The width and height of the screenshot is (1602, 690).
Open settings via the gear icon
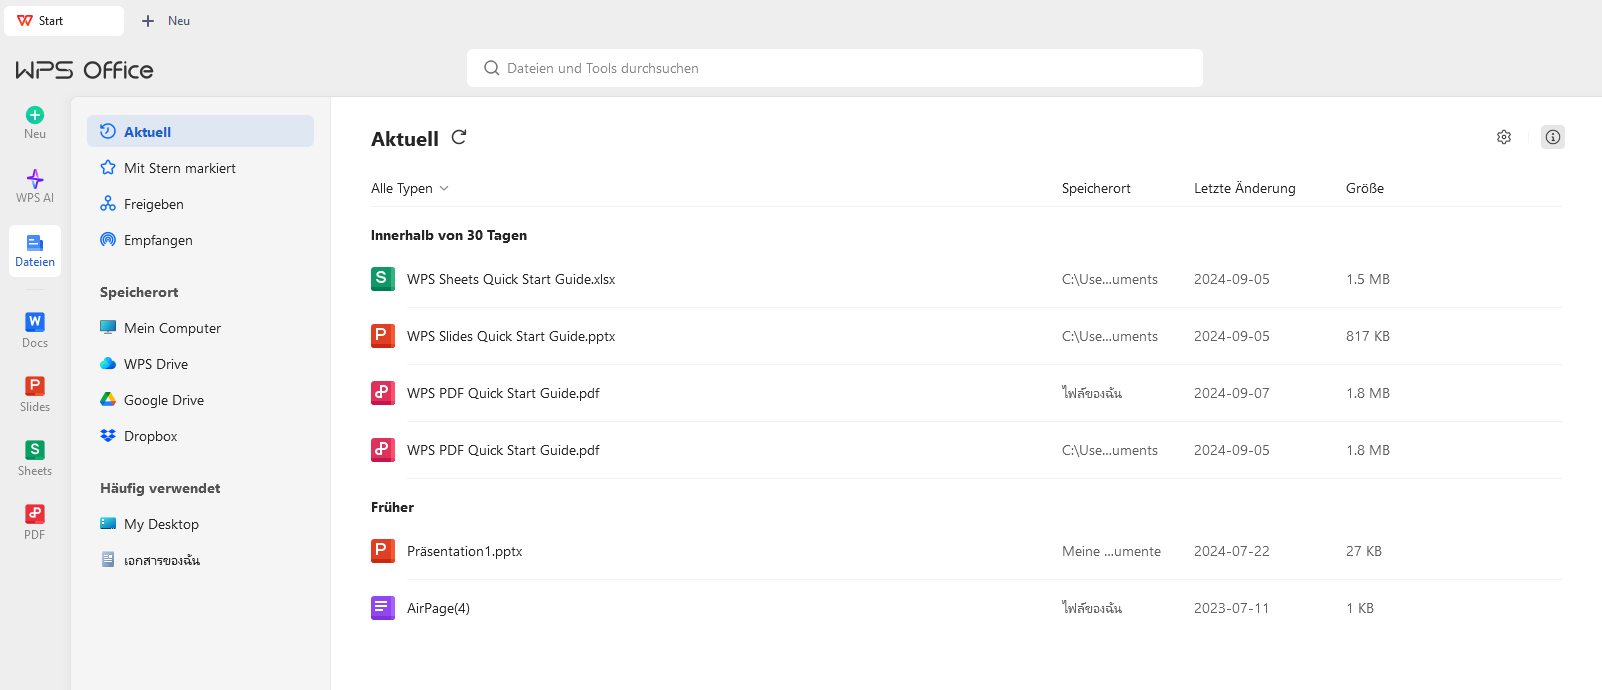1503,137
